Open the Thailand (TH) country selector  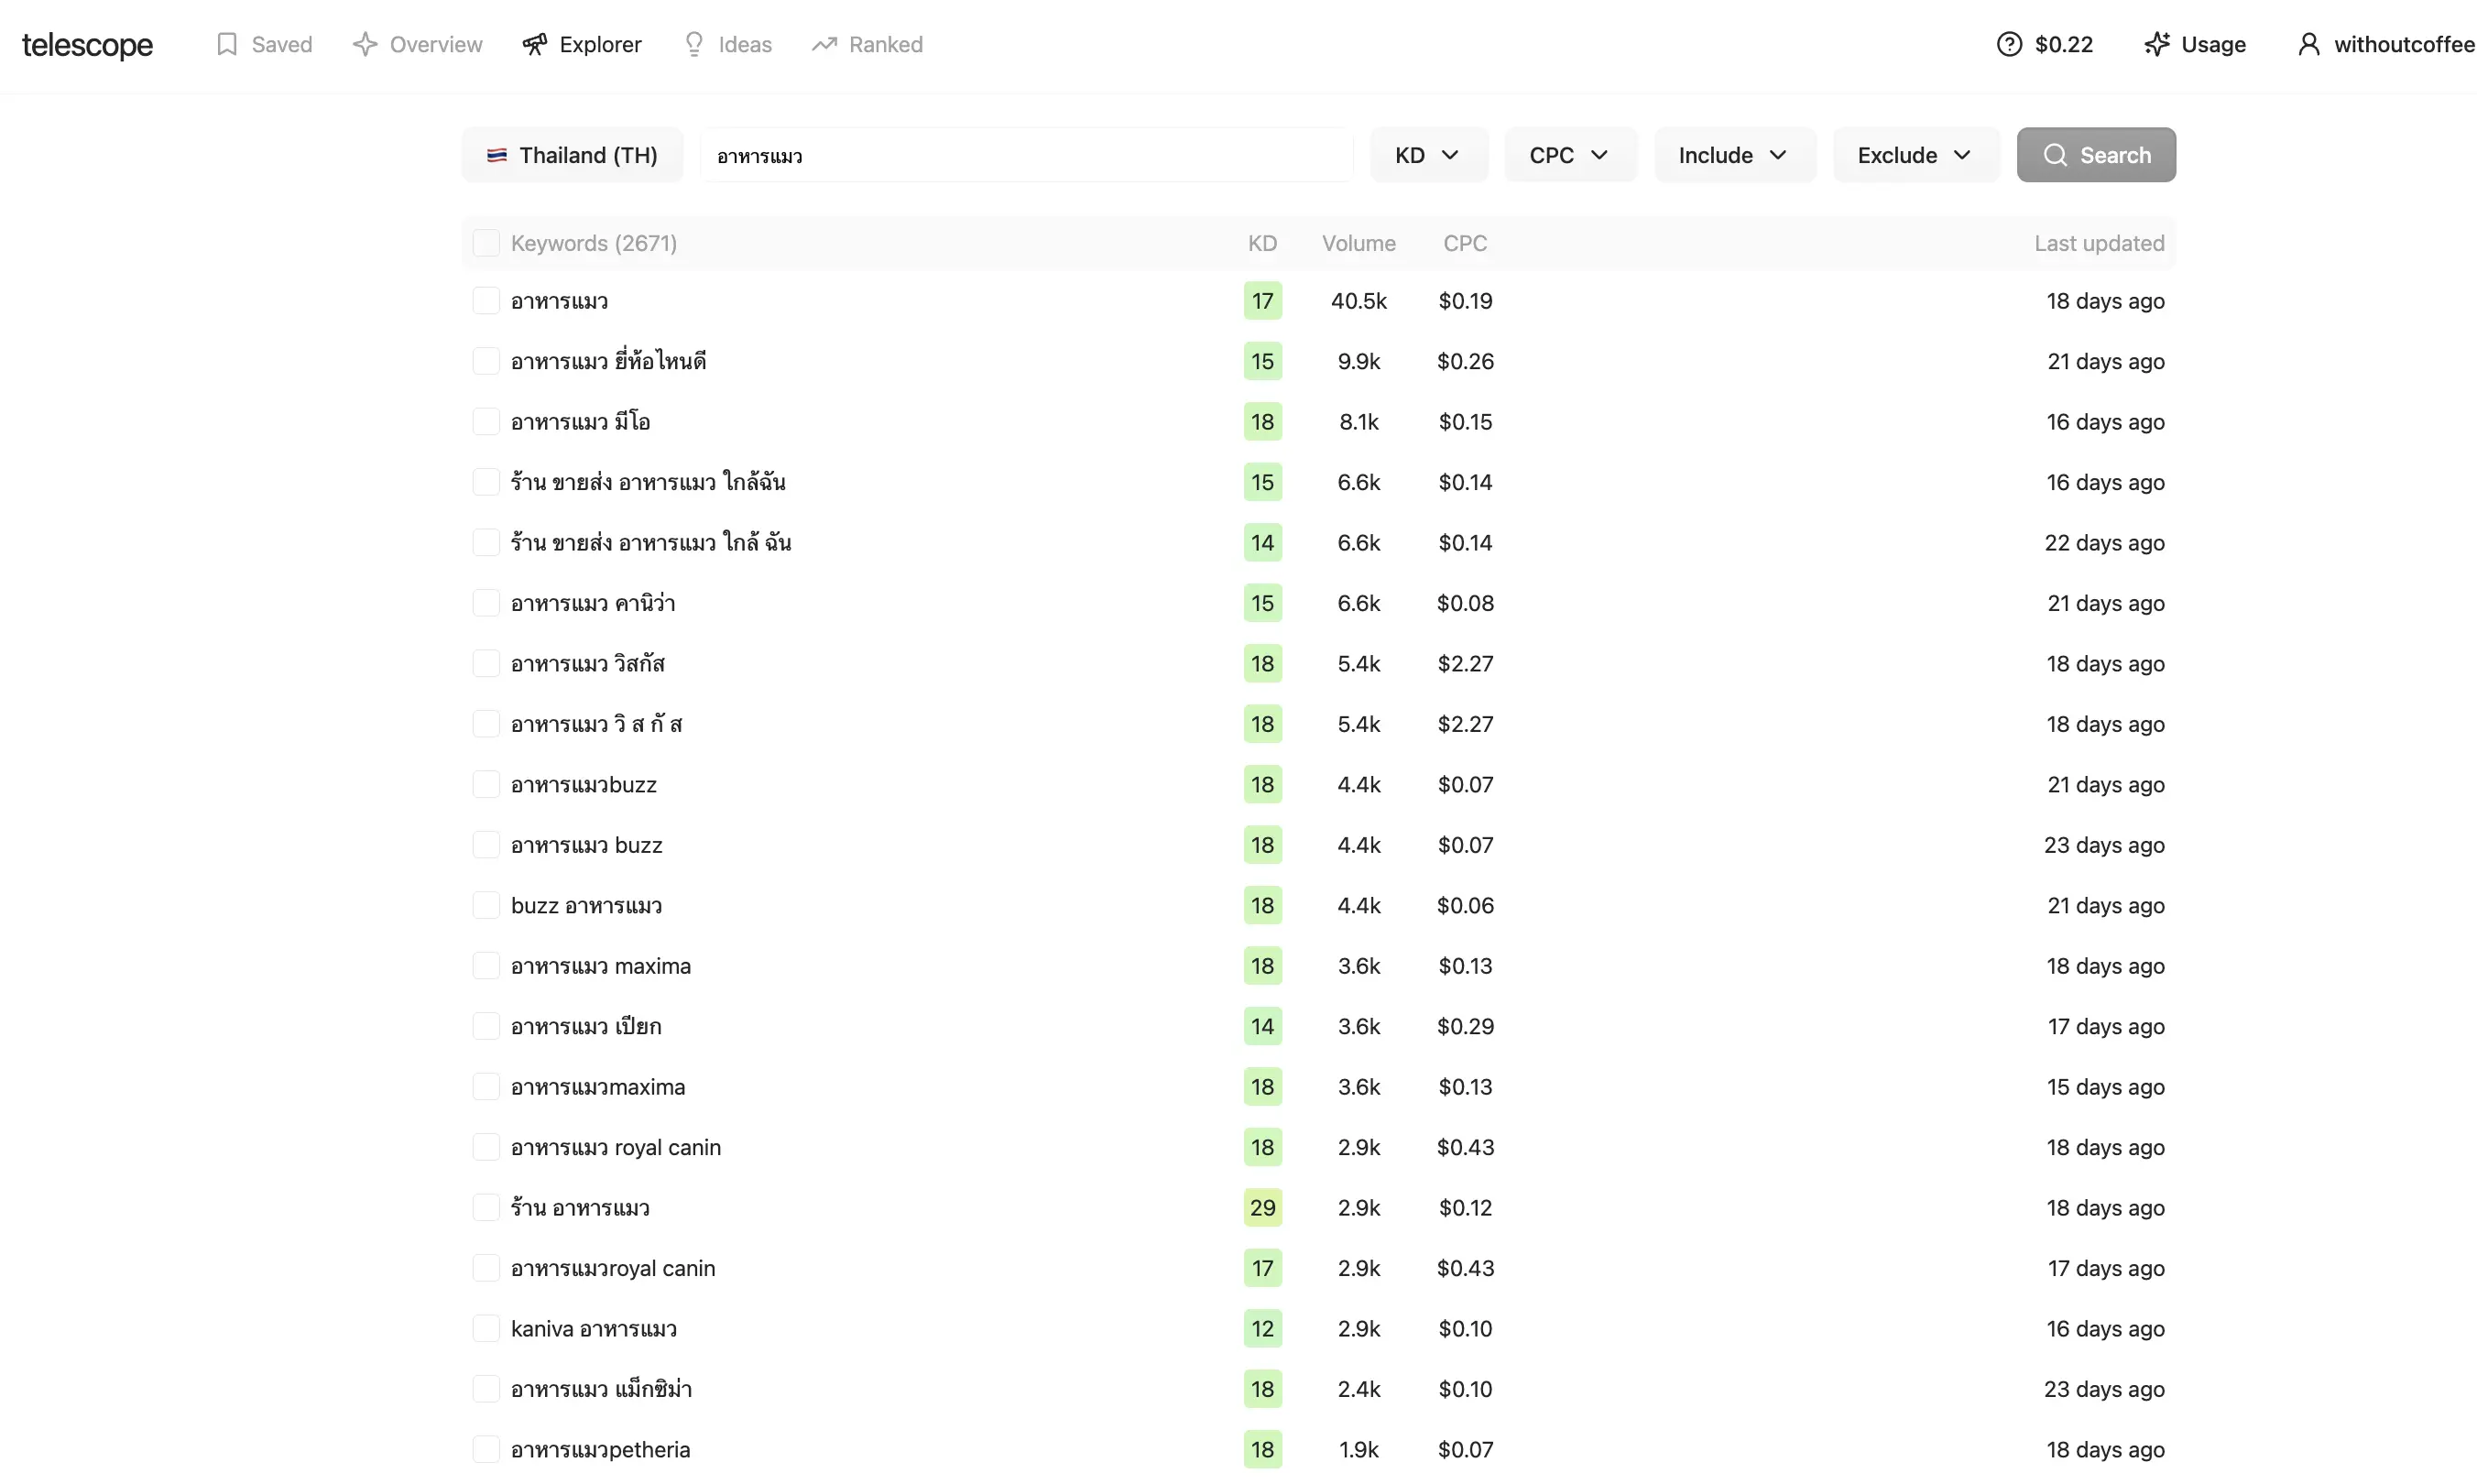[x=572, y=155]
